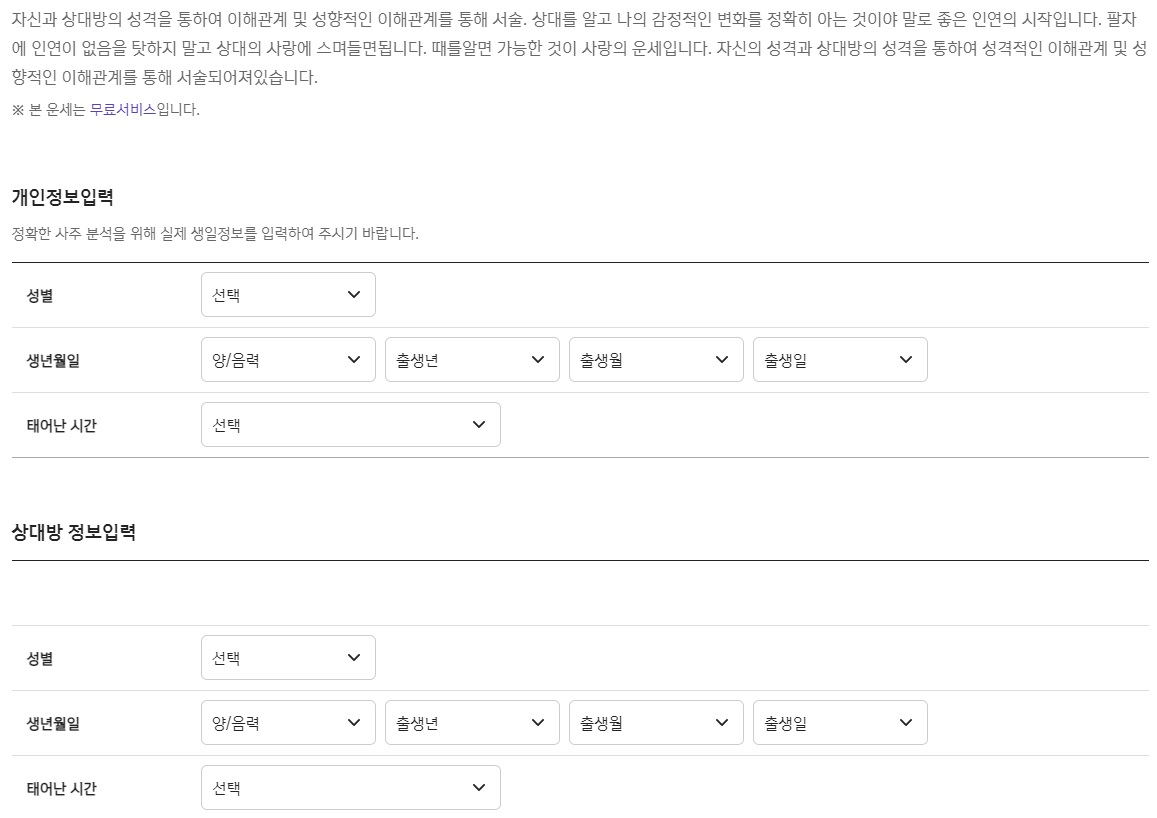Click the chevron on partner's 성별 selector
This screenshot has width=1157, height=818.
click(352, 657)
